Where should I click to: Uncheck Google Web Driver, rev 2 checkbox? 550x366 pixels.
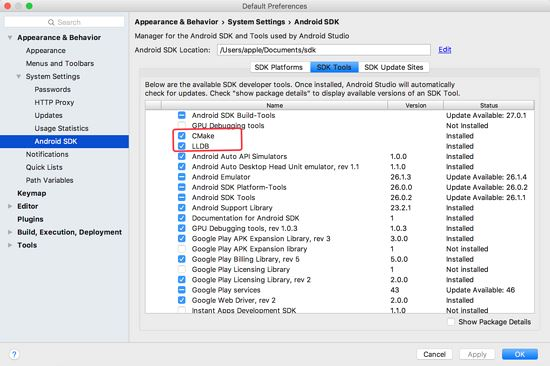(x=182, y=300)
